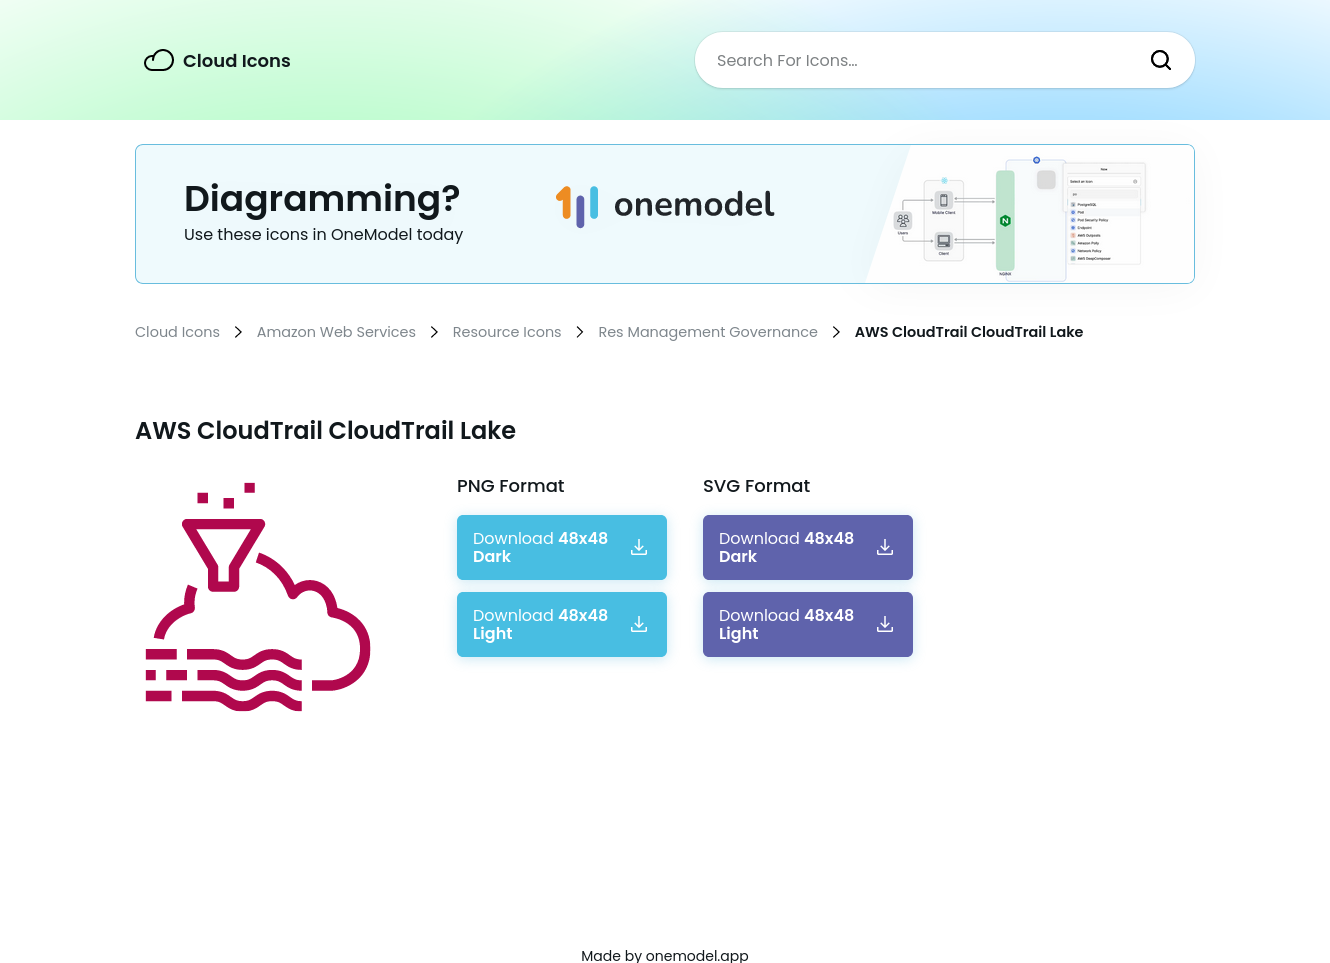Click the SVG Format heading
Viewport: 1330px width, 963px height.
click(x=757, y=486)
